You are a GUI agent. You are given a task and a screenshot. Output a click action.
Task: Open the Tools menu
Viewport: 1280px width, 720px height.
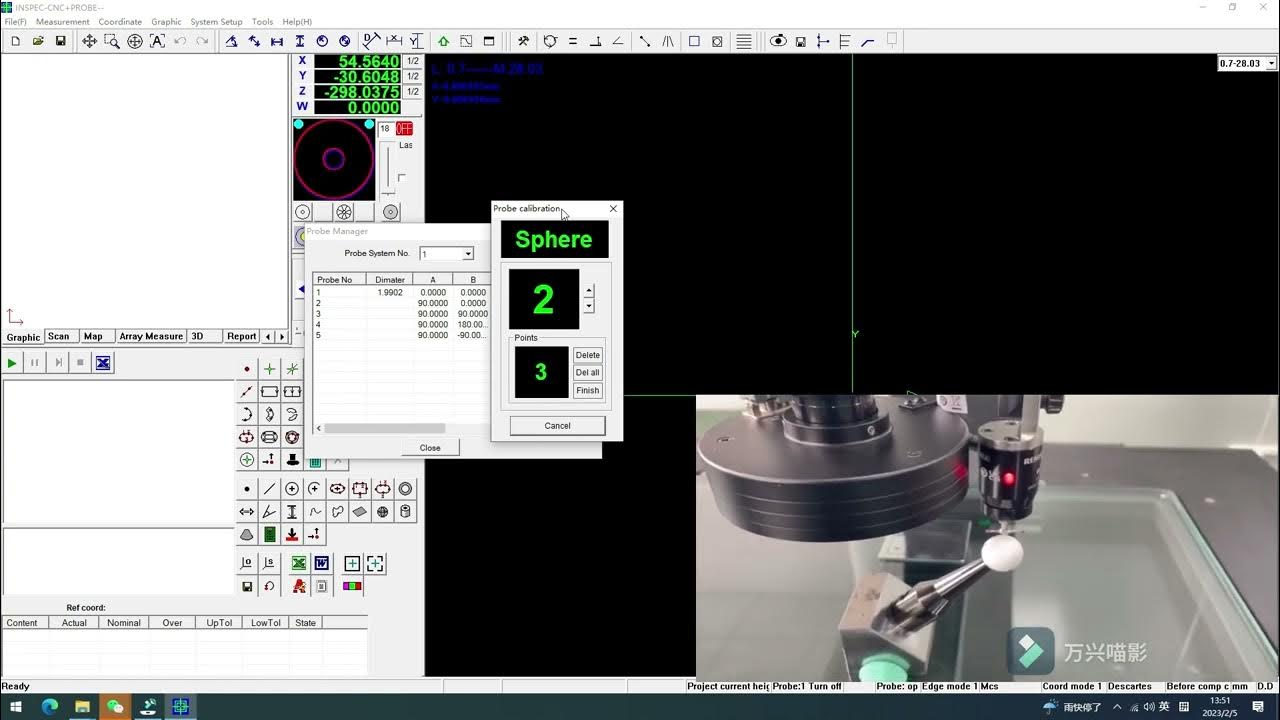[x=262, y=21]
